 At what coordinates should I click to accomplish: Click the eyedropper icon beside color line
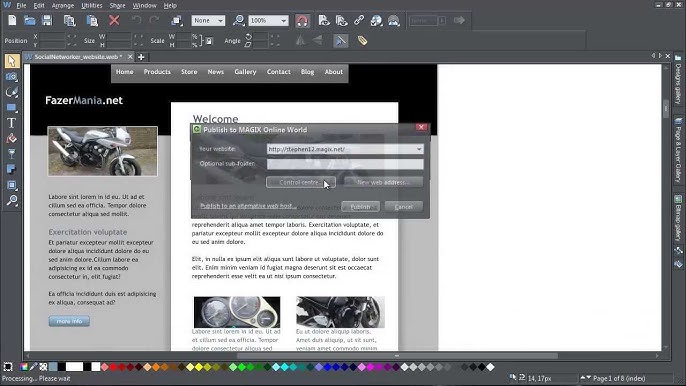pos(33,367)
